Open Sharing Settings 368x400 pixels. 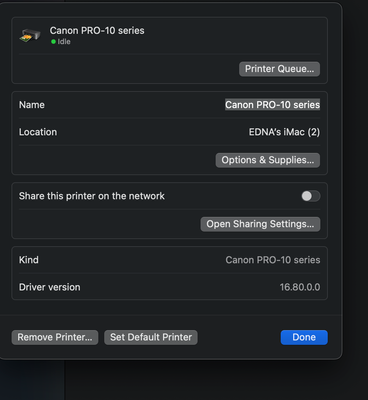coord(260,224)
